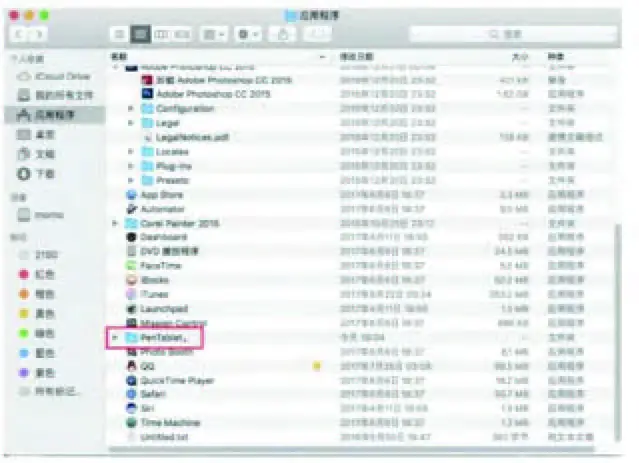Expand the Corel Painter 2016 folder triangle
639x463 pixels.
tap(115, 223)
